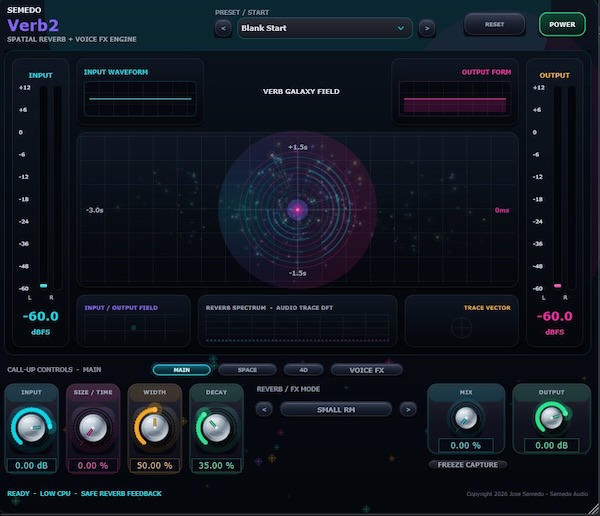Click the -3.0s axis label

(95, 210)
